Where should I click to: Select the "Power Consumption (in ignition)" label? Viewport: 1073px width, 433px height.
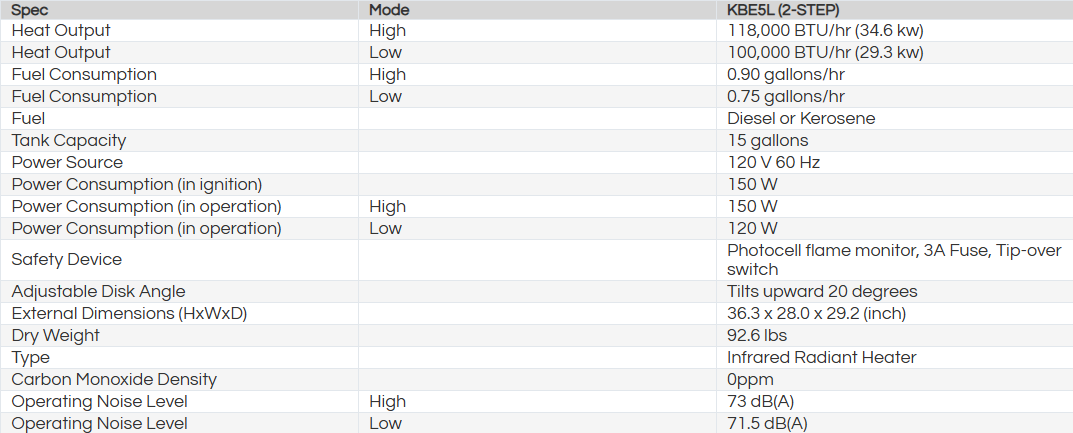coord(137,185)
